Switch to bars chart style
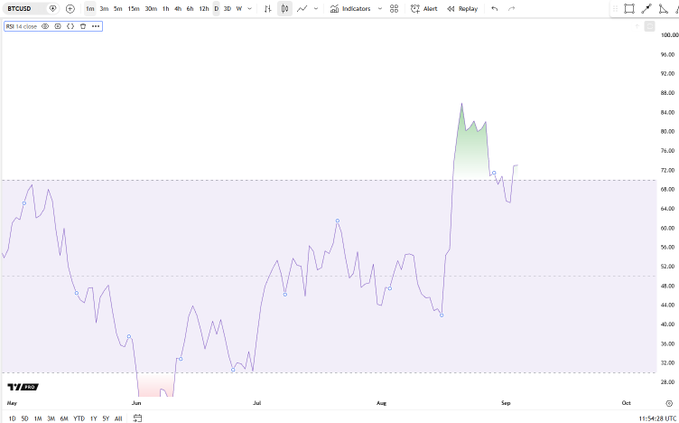Screen dimensions: 679x423 pos(268,9)
